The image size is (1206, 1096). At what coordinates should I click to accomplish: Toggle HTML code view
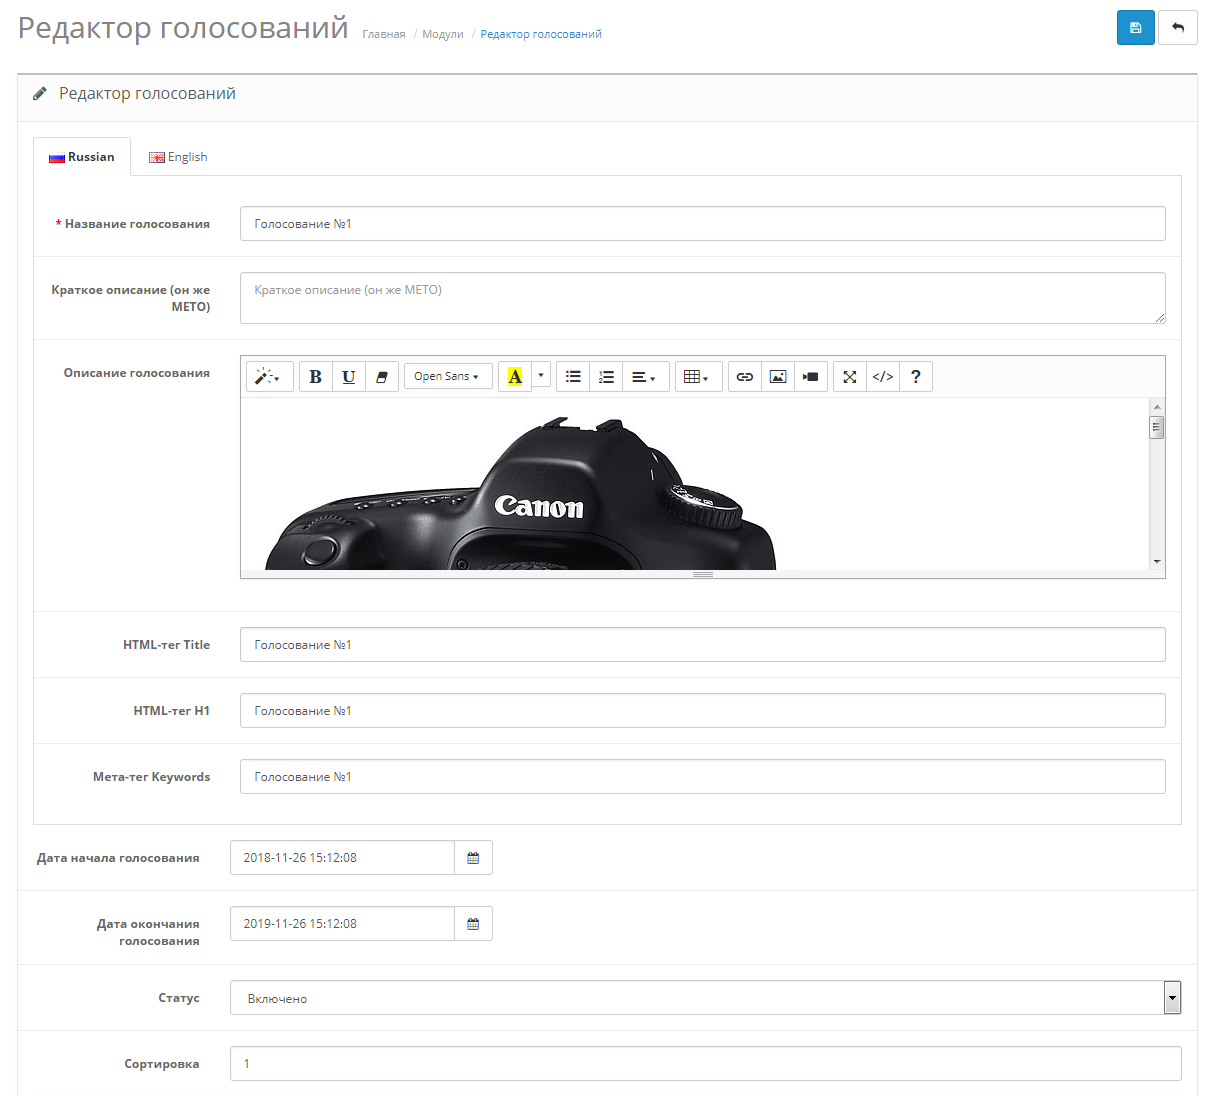click(882, 377)
